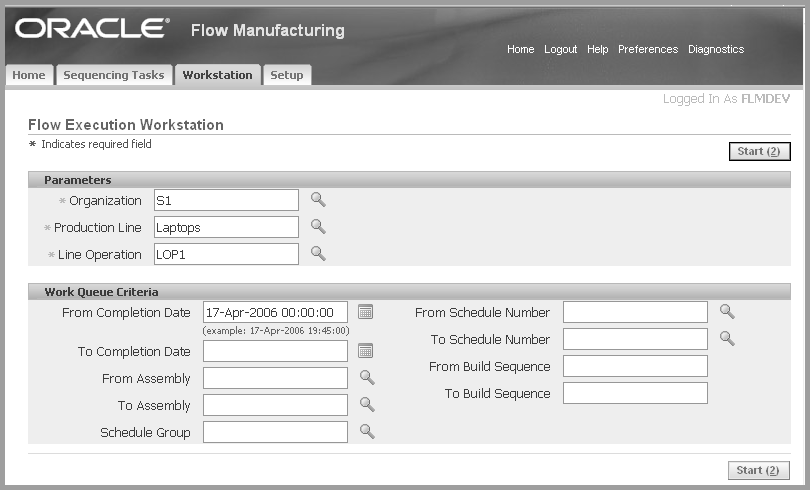This screenshot has width=810, height=490.
Task: Click the From Assembly input field
Action: [275, 378]
